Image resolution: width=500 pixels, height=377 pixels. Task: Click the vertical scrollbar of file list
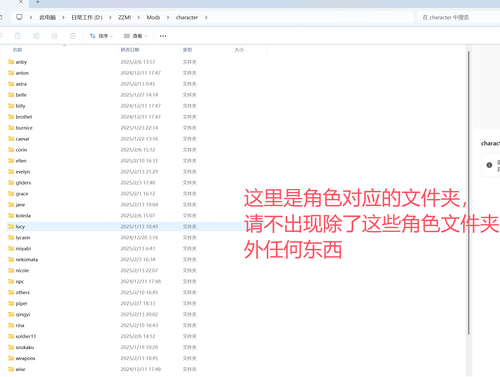point(468,193)
